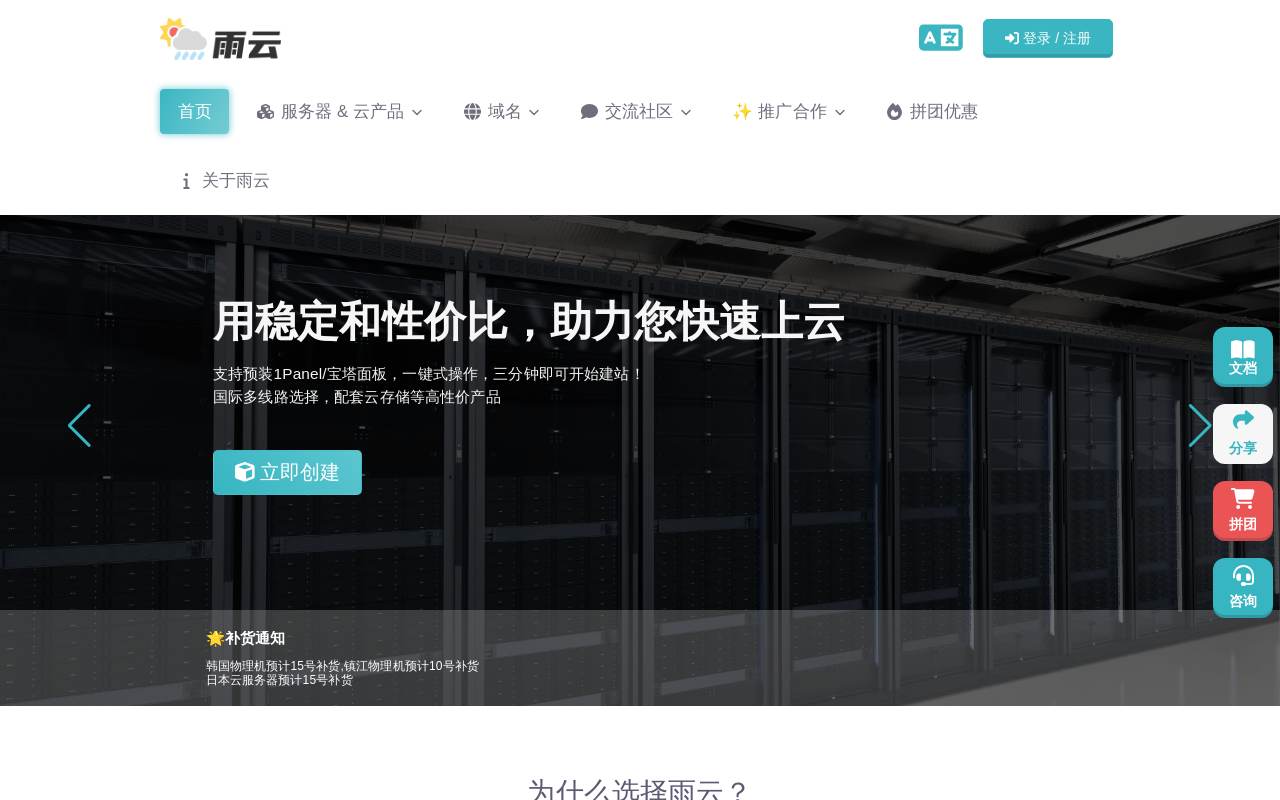Screen dimensions: 1280x800
Task: Click the 补货通知 heading
Action: (246, 638)
